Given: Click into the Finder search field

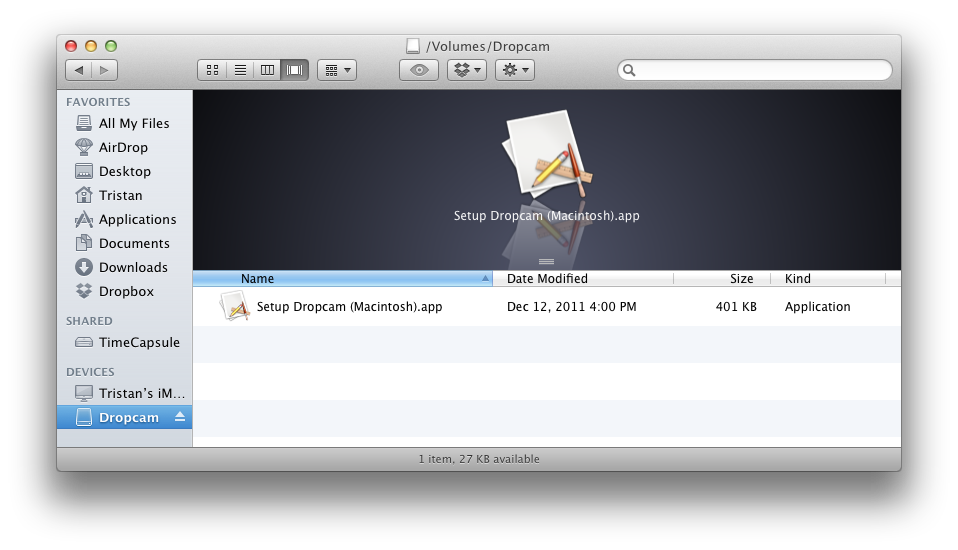Looking at the screenshot, I should click(755, 70).
